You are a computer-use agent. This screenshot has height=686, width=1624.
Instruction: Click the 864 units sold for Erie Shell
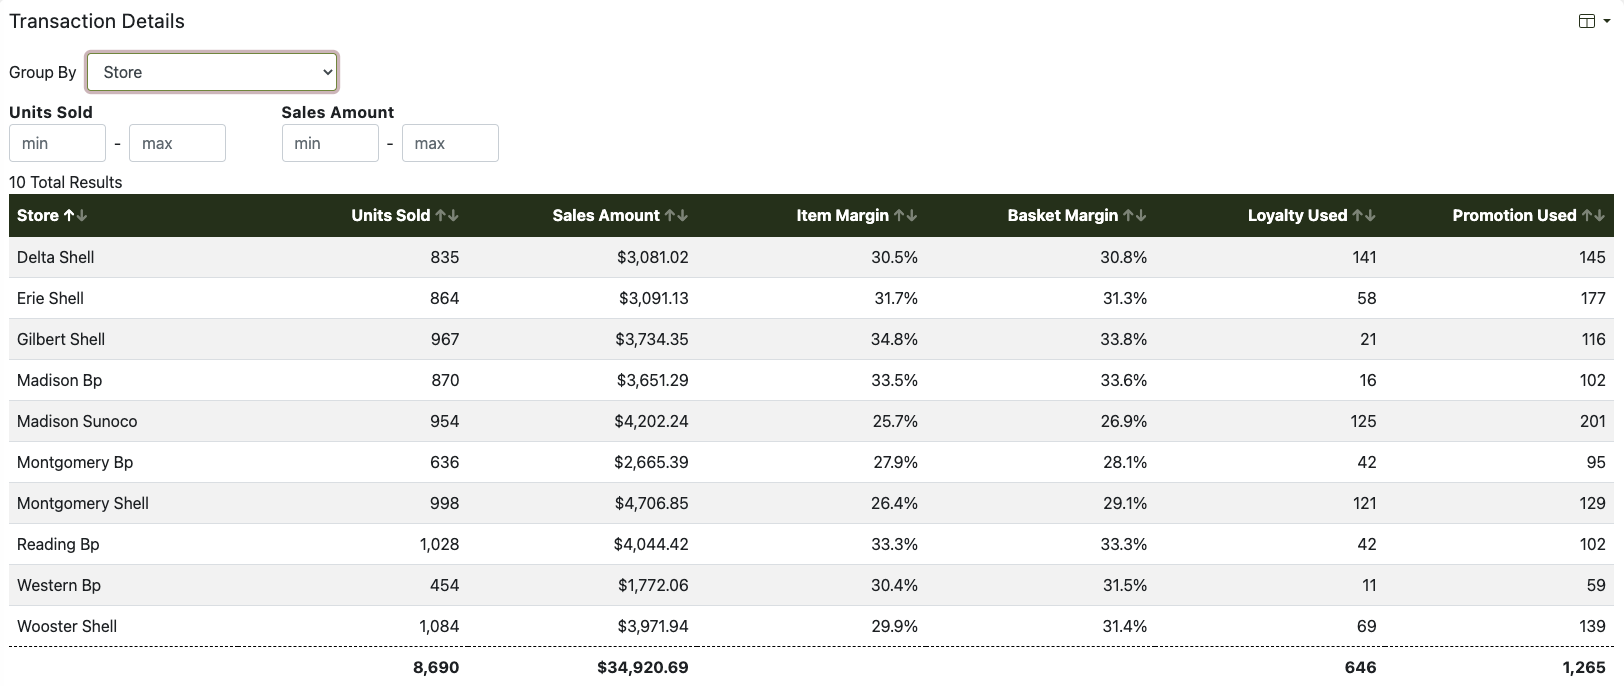(x=445, y=298)
